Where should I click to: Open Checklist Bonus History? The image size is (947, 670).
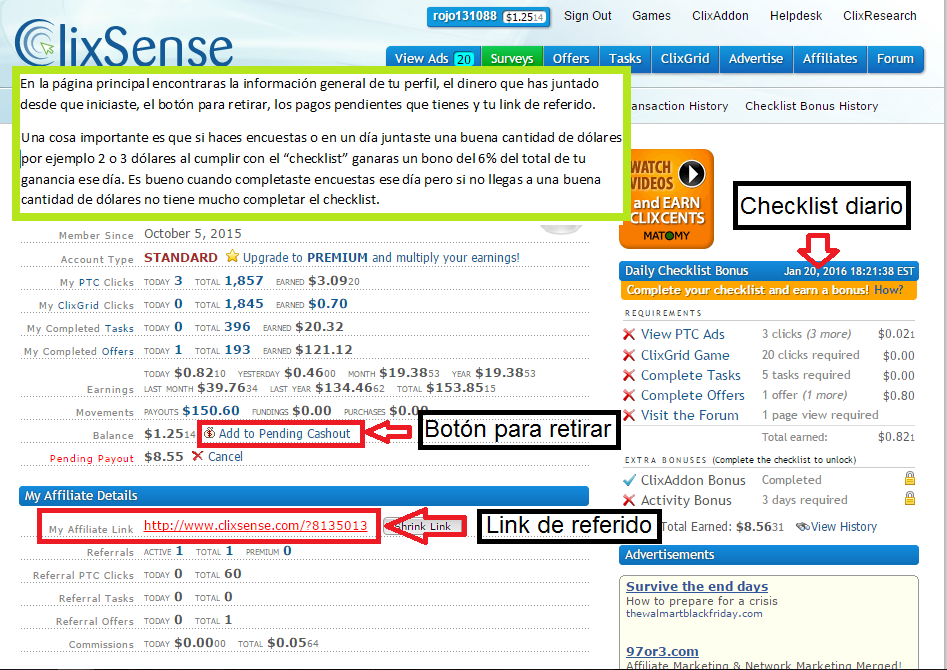(x=811, y=106)
